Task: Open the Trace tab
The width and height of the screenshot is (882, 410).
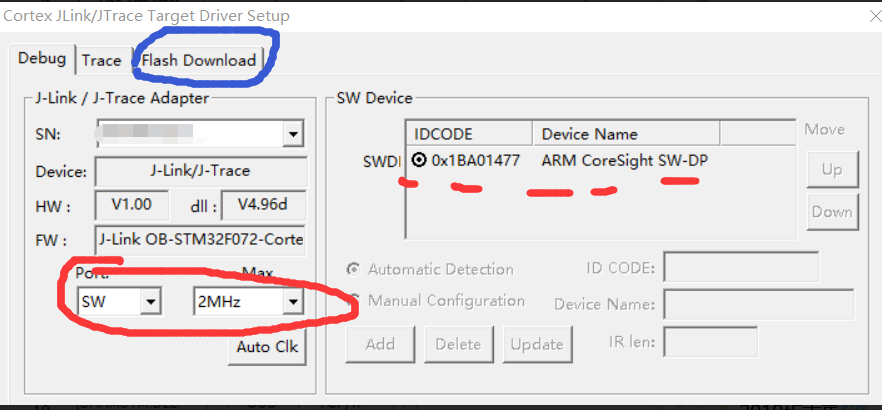Action: click(x=101, y=60)
